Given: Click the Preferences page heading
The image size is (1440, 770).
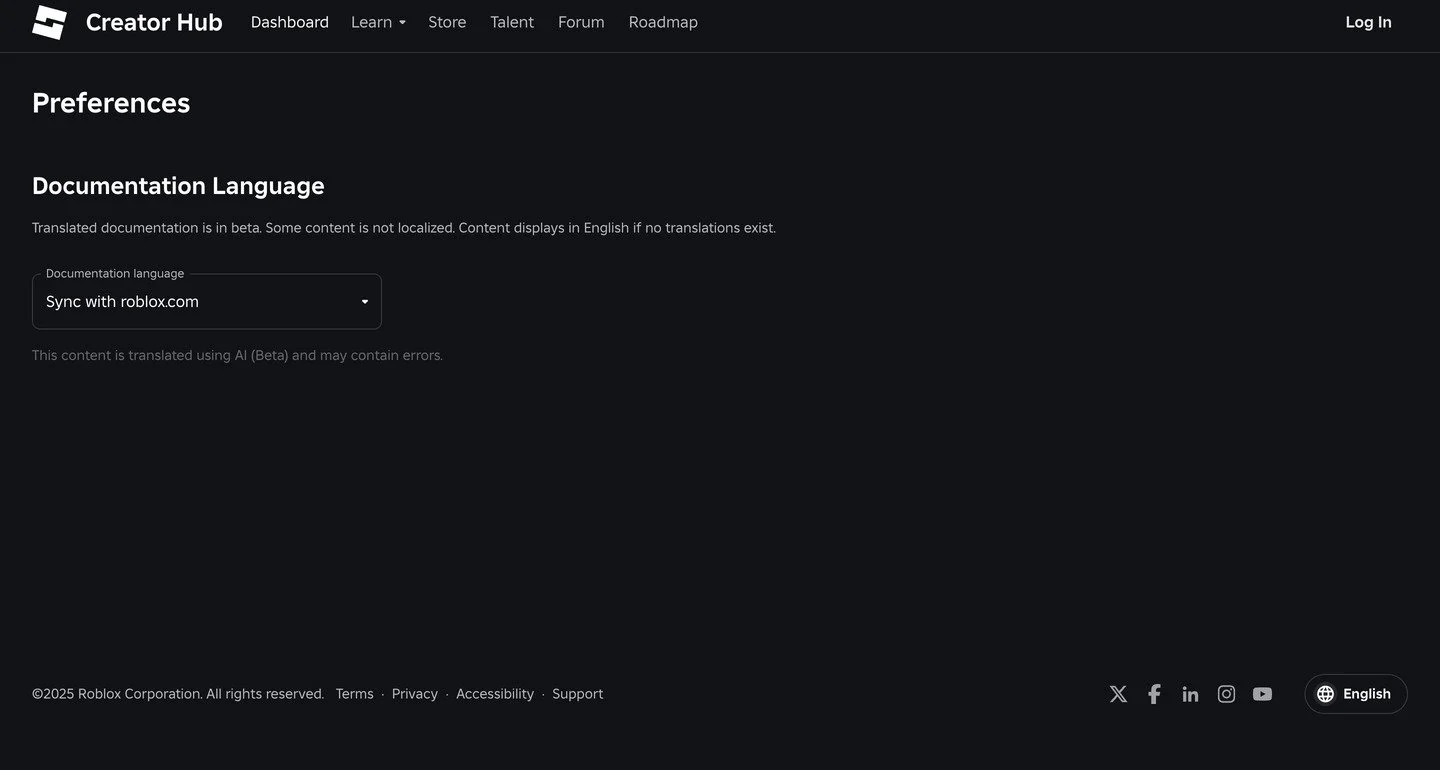Looking at the screenshot, I should (111, 103).
